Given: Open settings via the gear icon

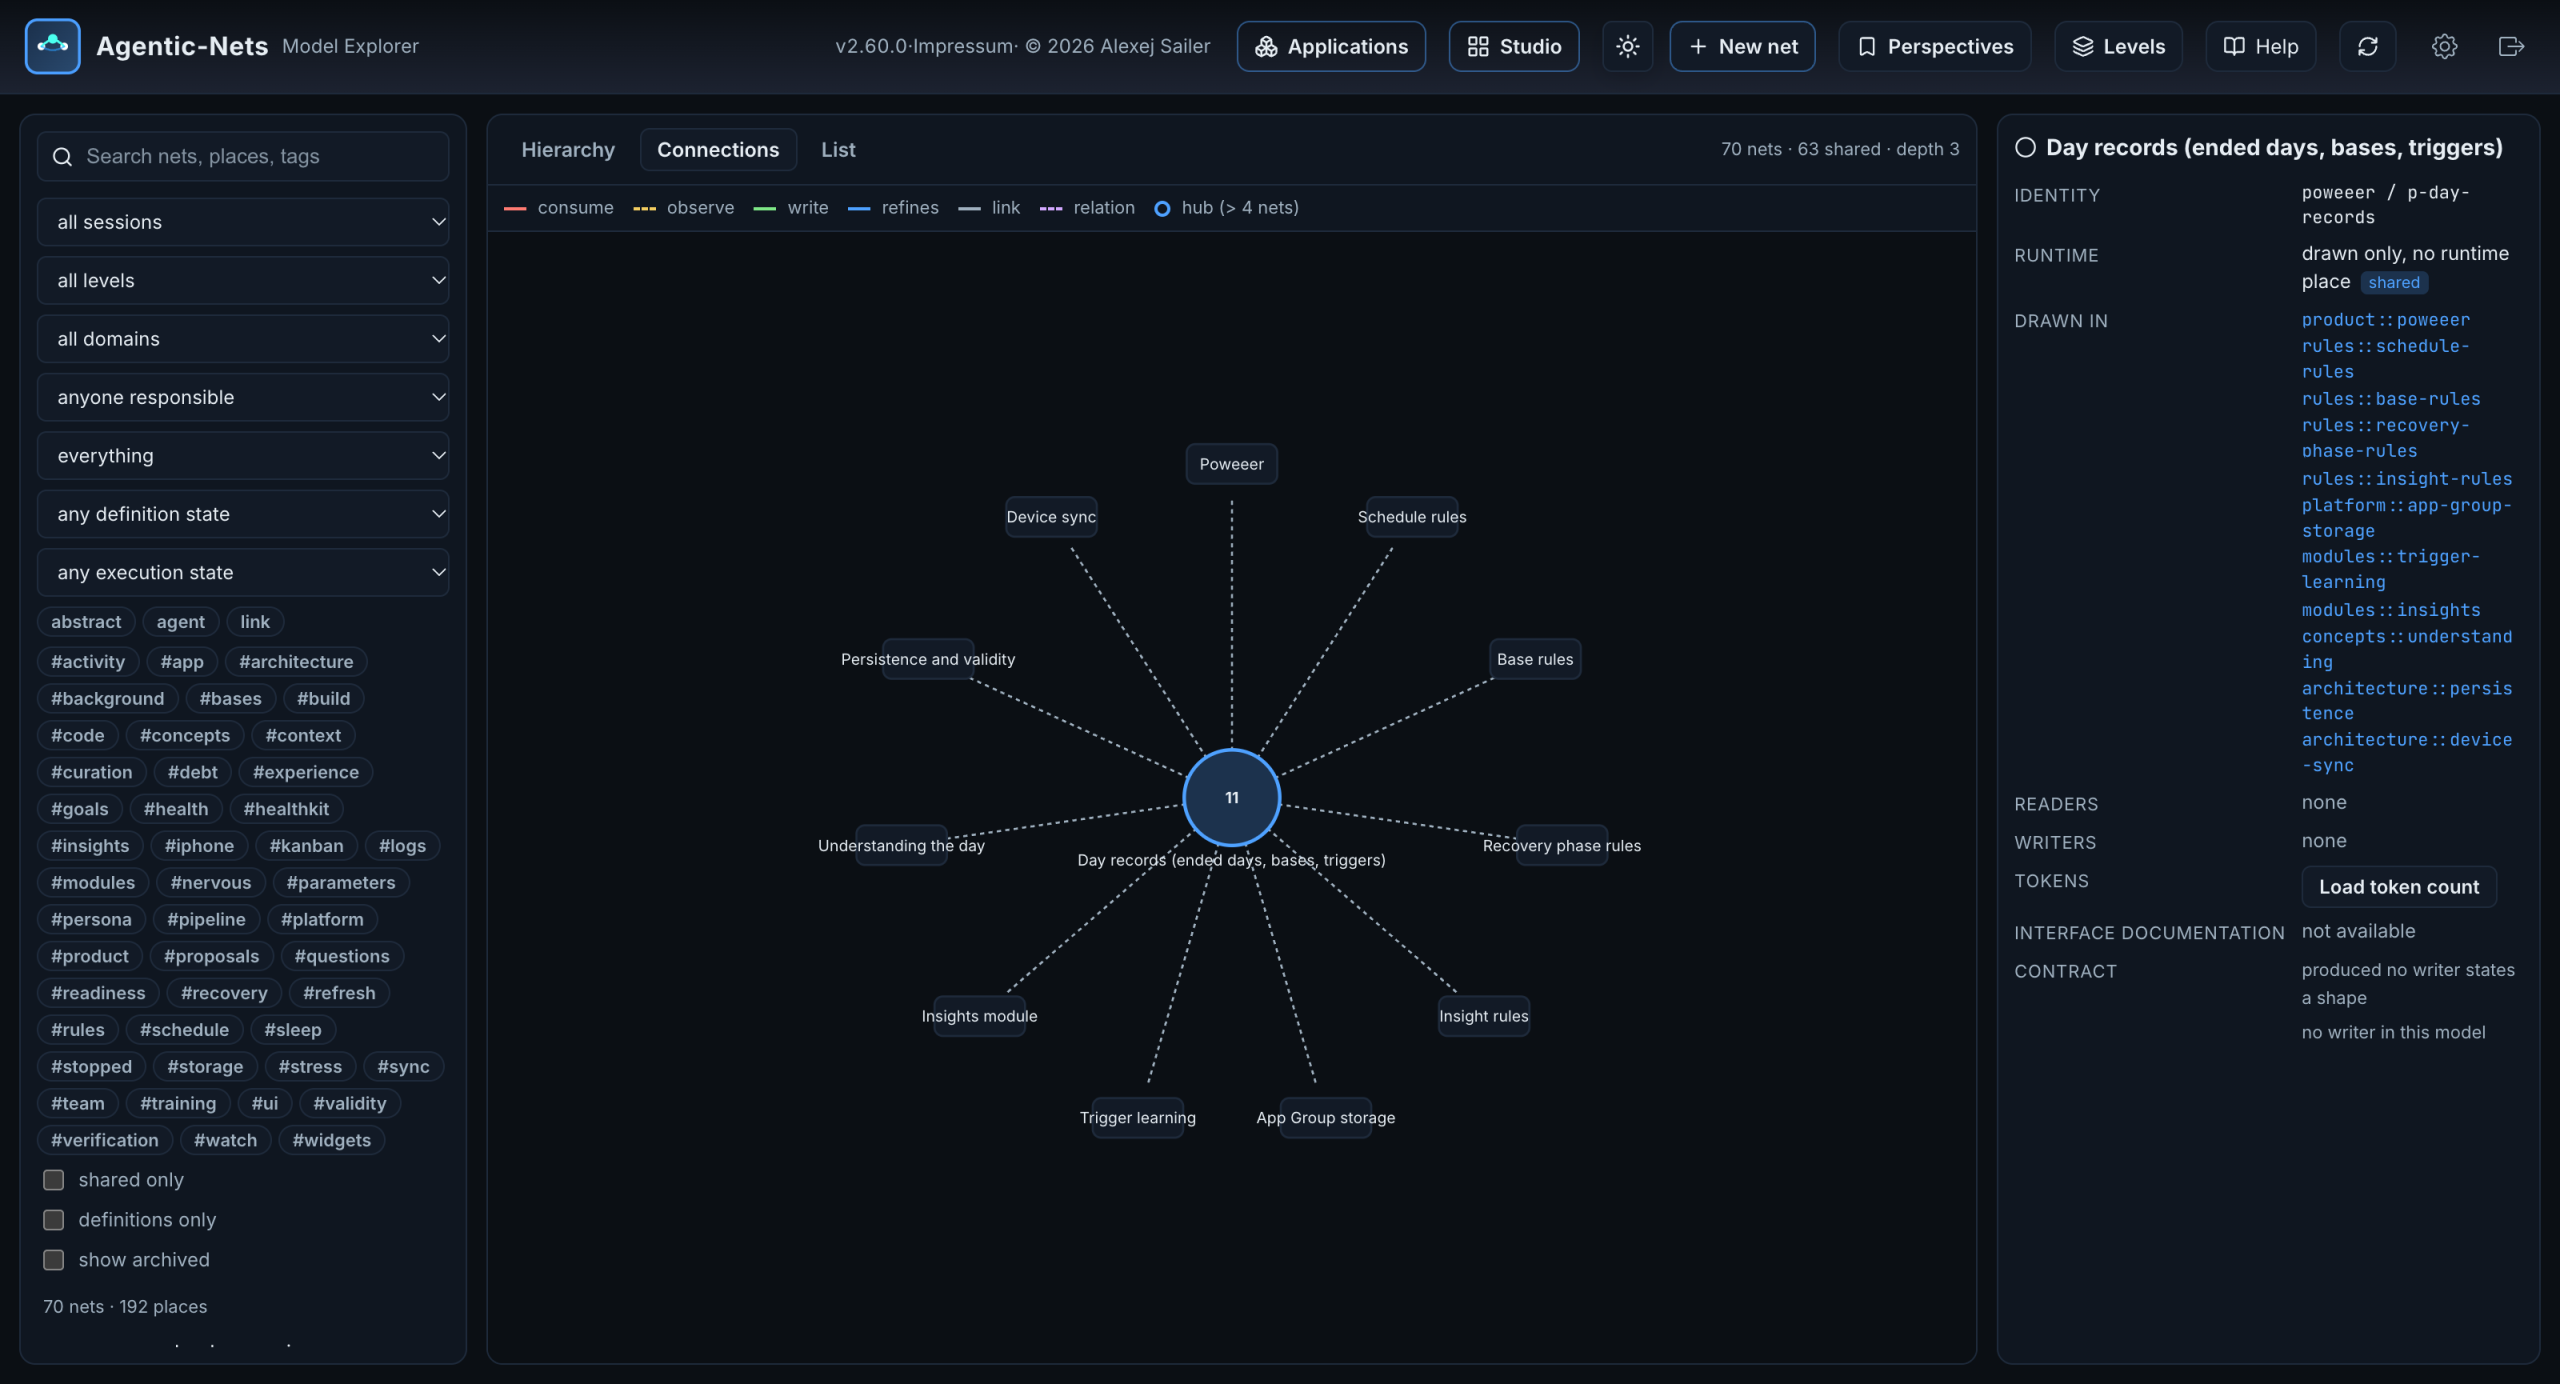Looking at the screenshot, I should point(2444,46).
